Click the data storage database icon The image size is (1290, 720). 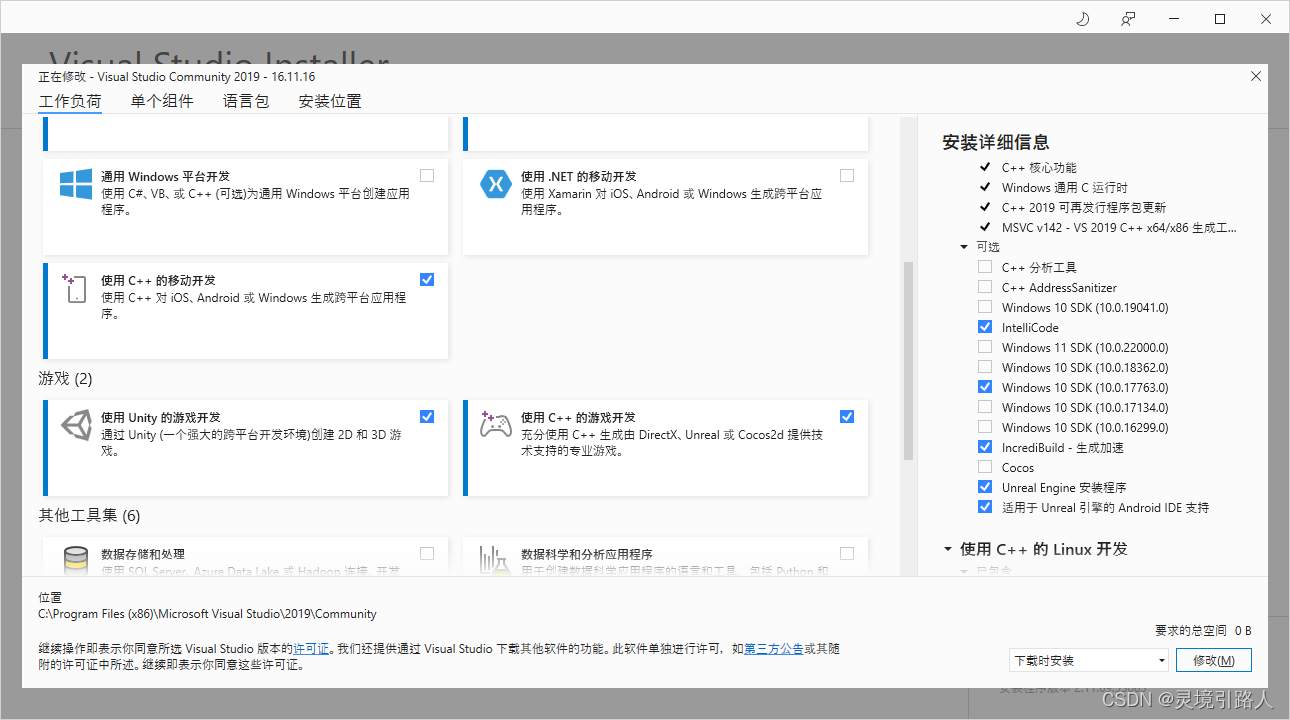pos(76,560)
